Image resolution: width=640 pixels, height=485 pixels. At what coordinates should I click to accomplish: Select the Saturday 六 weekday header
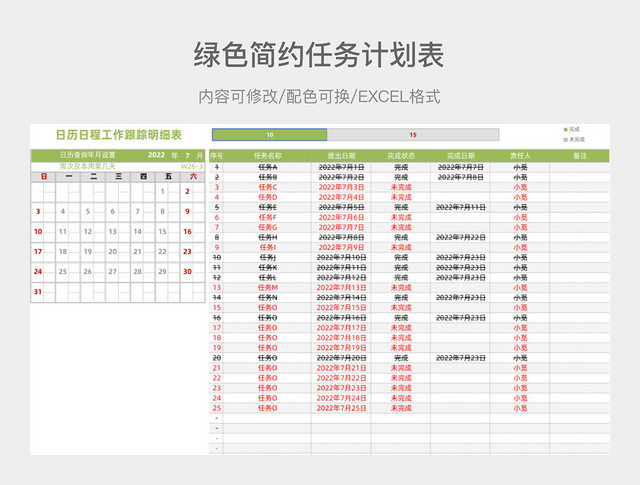pos(193,177)
